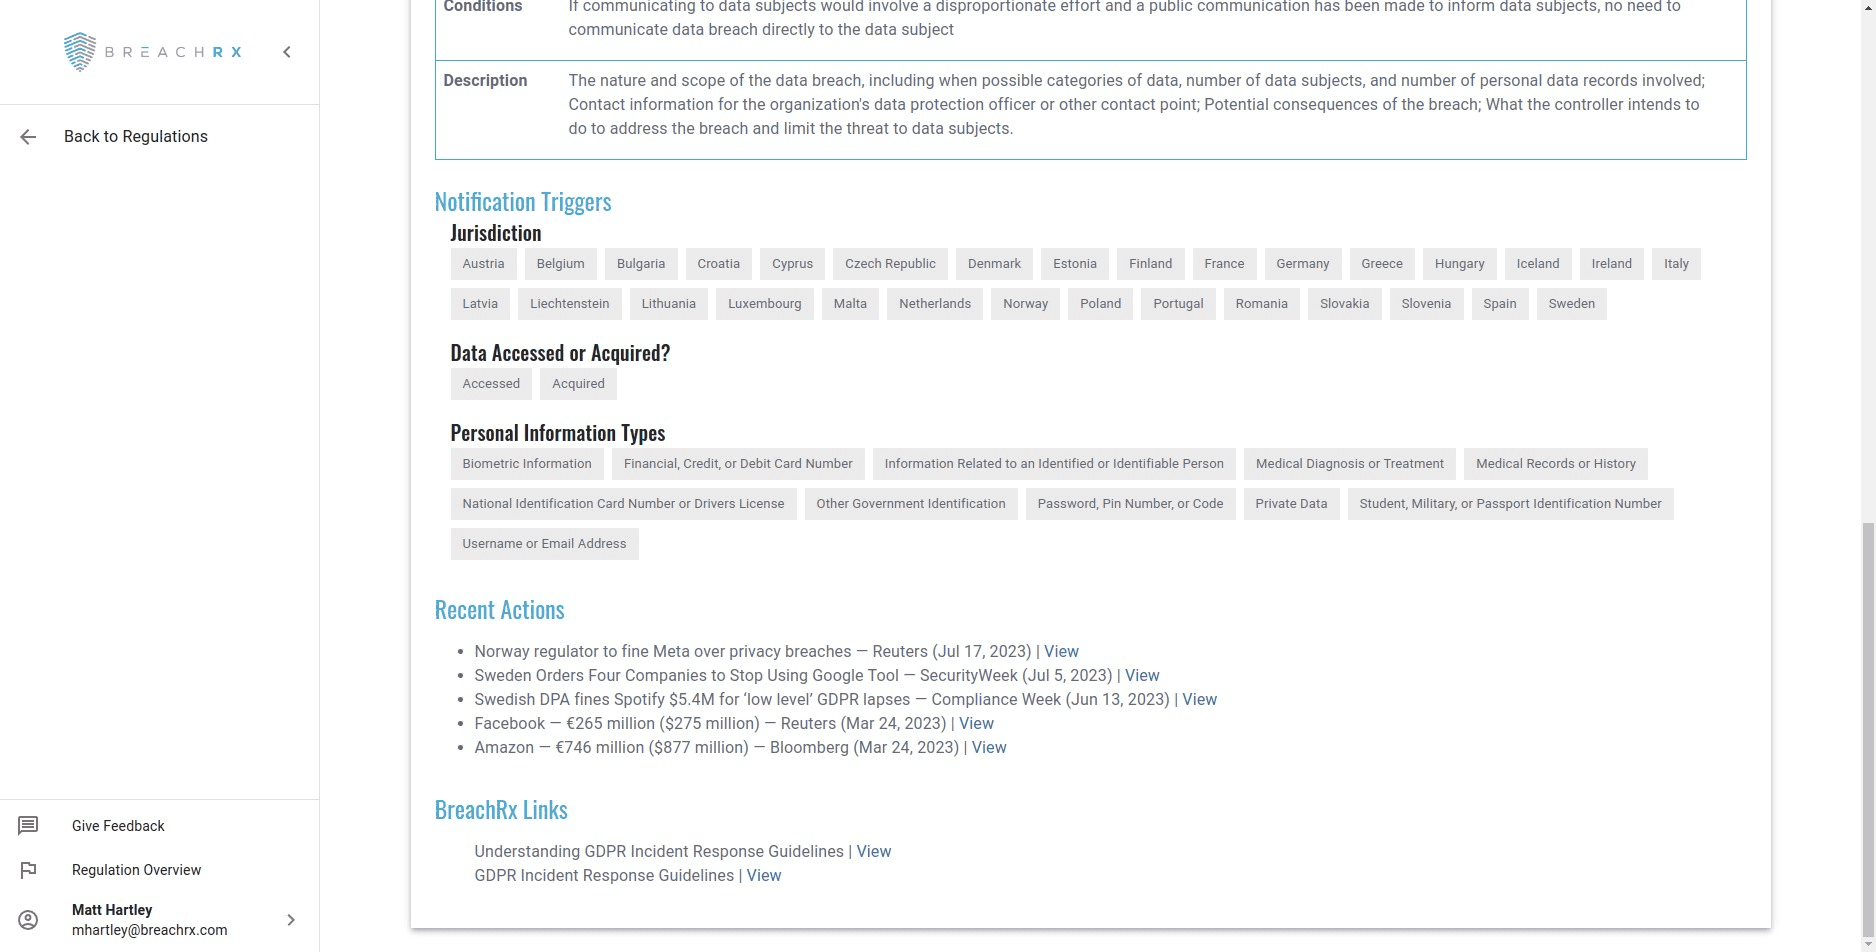Viewport: 1876px width, 952px height.
Task: View Understanding GDPR Incident Response Guidelines
Action: coord(873,852)
